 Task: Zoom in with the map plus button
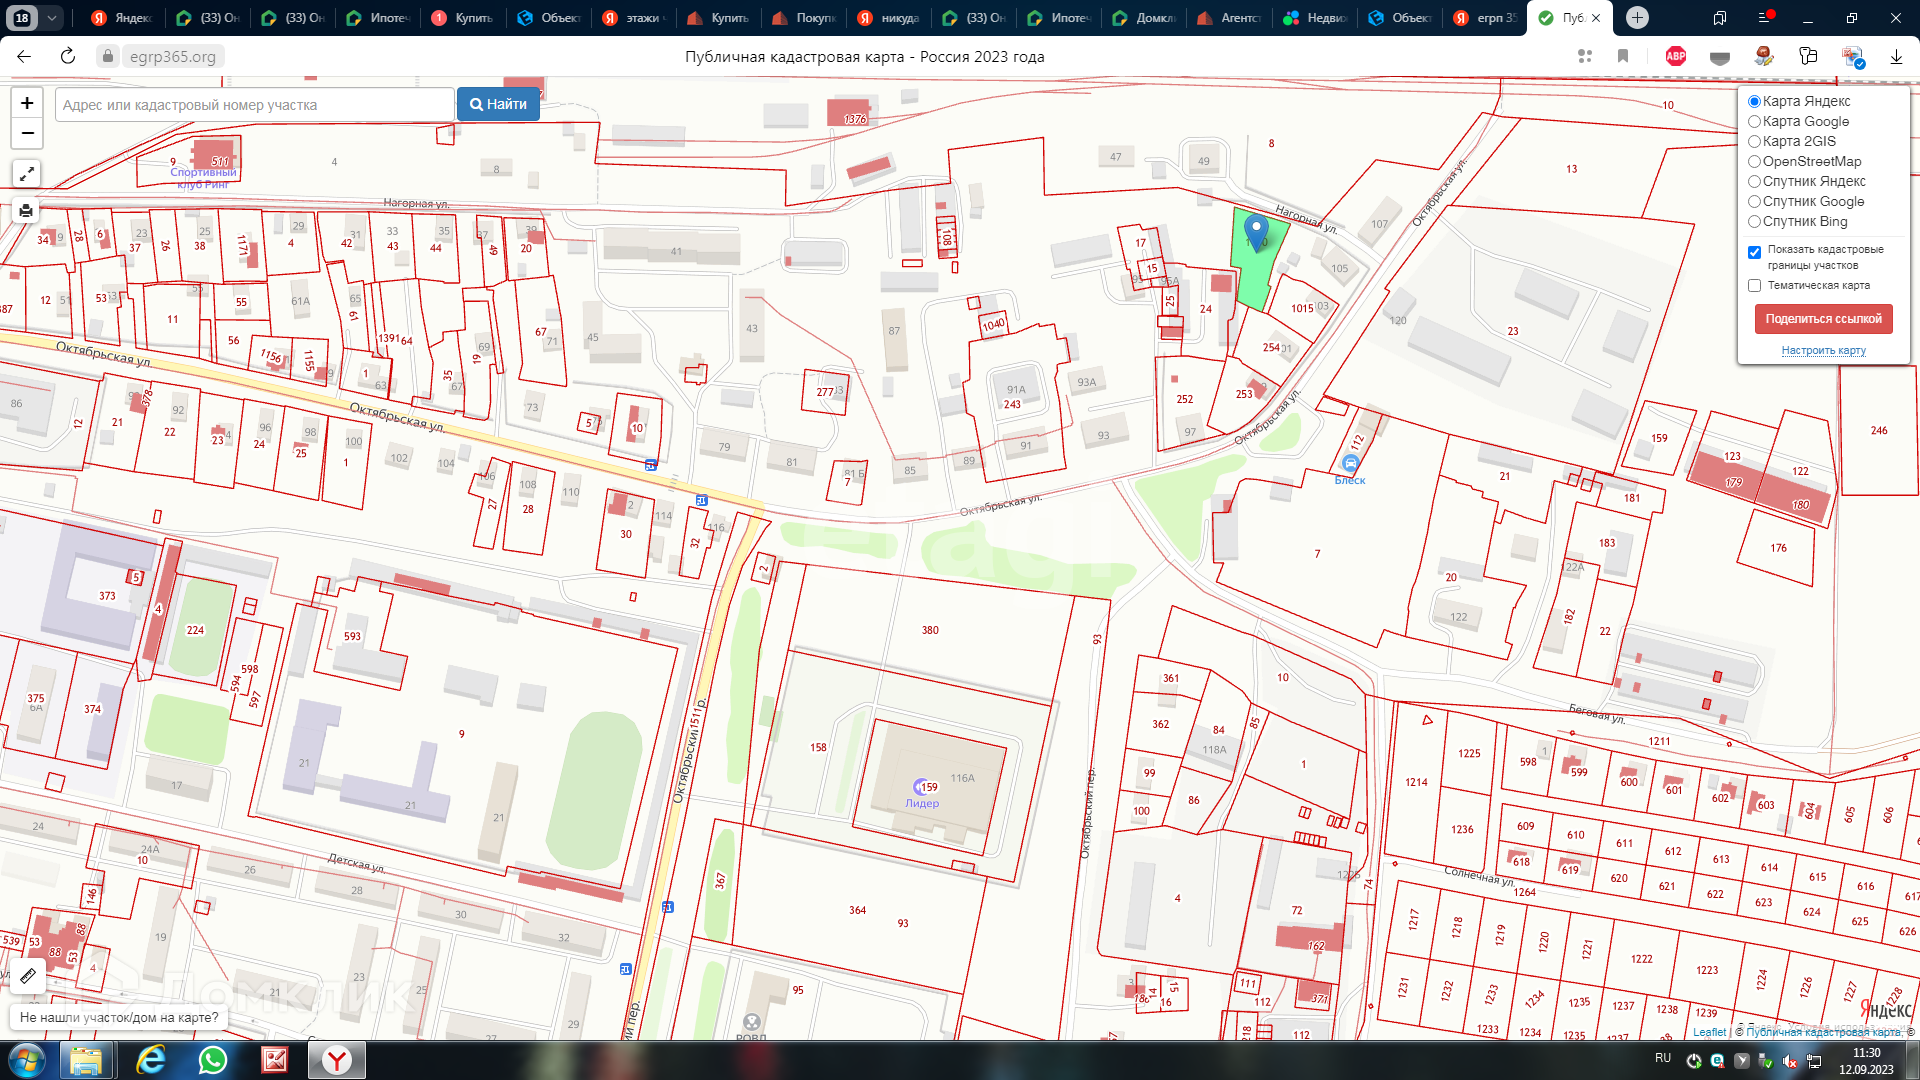pyautogui.click(x=27, y=103)
